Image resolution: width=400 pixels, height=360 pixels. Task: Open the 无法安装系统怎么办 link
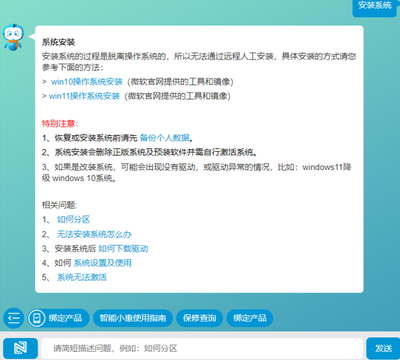(x=94, y=234)
